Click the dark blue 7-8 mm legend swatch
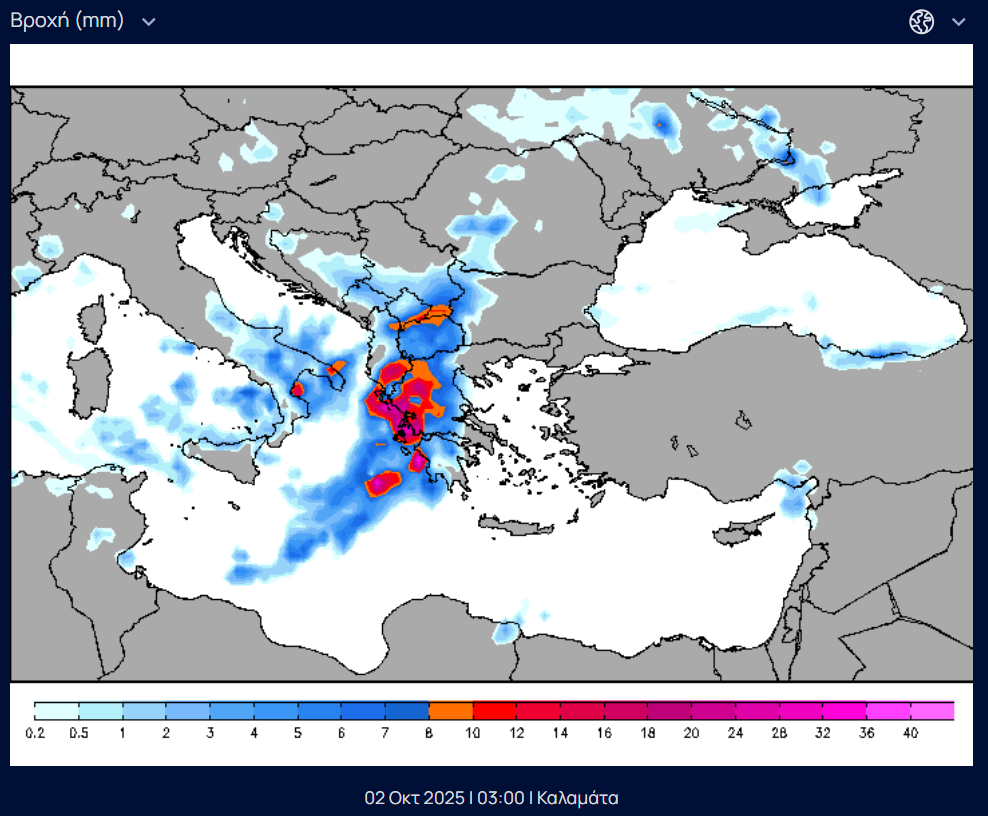The width and height of the screenshot is (988, 816). click(406, 711)
